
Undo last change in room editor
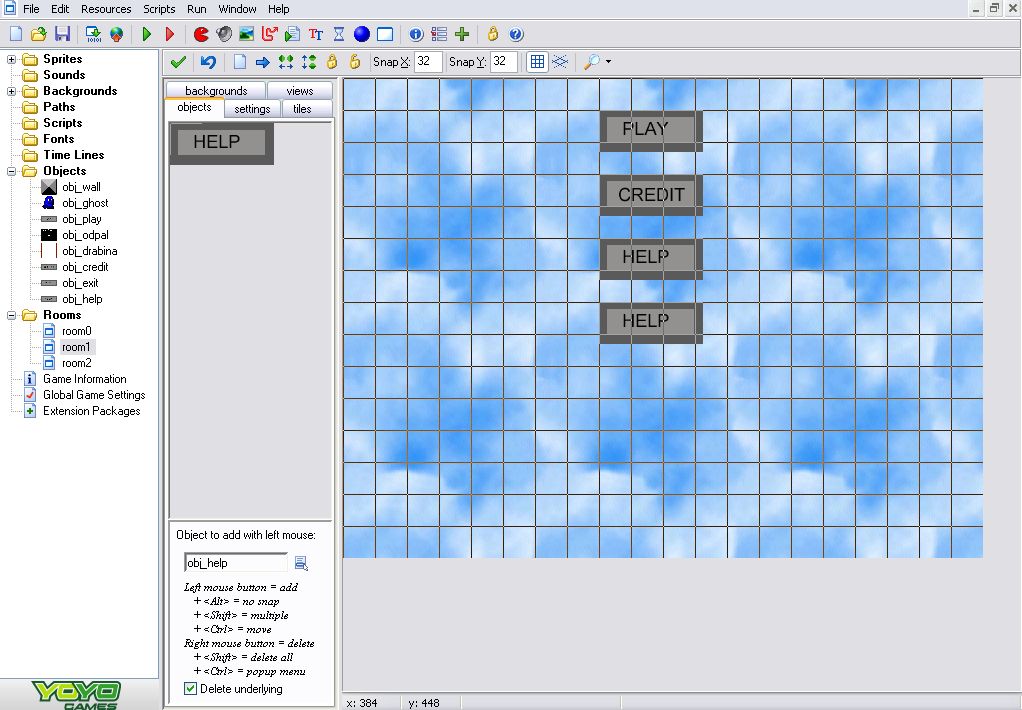coord(208,62)
